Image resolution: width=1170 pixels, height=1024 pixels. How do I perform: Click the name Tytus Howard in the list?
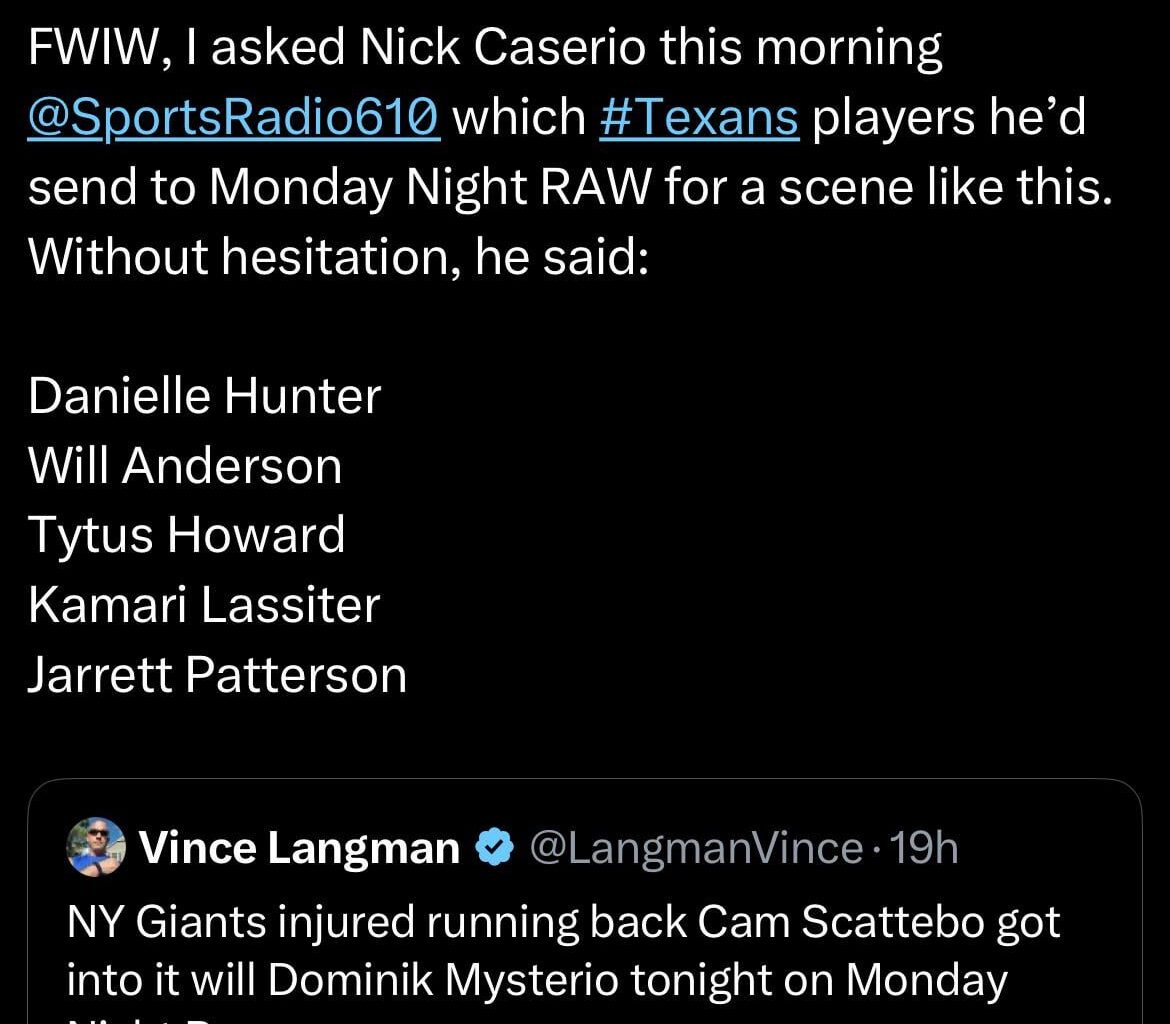point(186,535)
